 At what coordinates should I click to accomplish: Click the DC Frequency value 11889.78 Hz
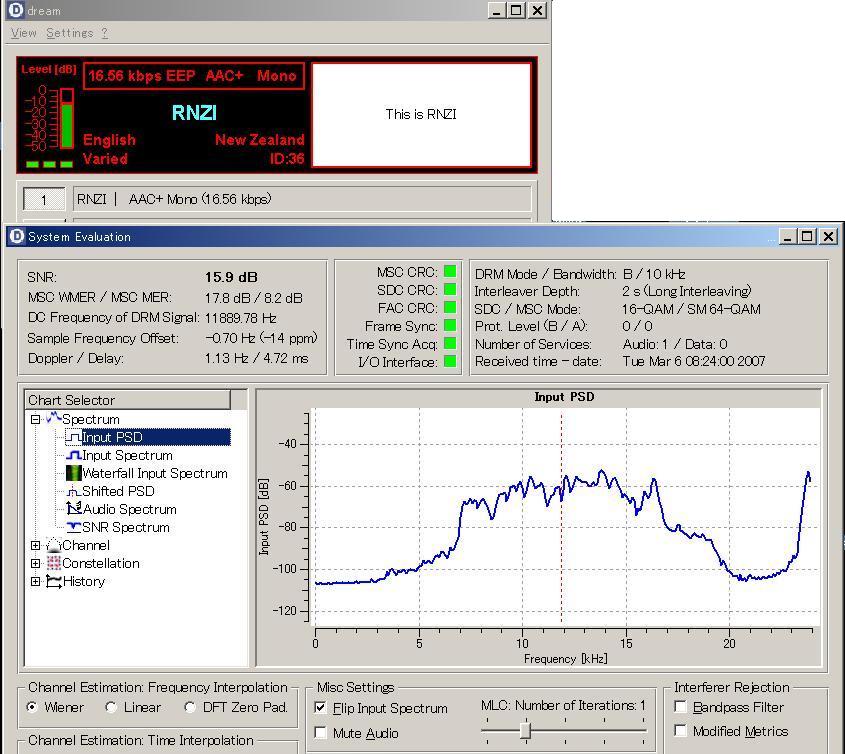click(x=241, y=318)
